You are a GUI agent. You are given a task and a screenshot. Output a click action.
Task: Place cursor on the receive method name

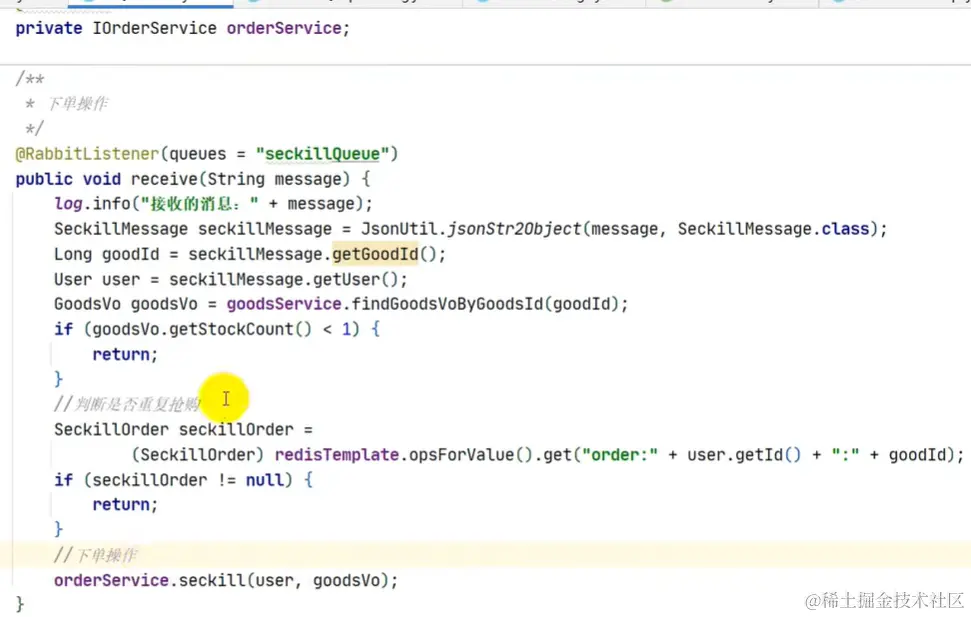pos(164,179)
